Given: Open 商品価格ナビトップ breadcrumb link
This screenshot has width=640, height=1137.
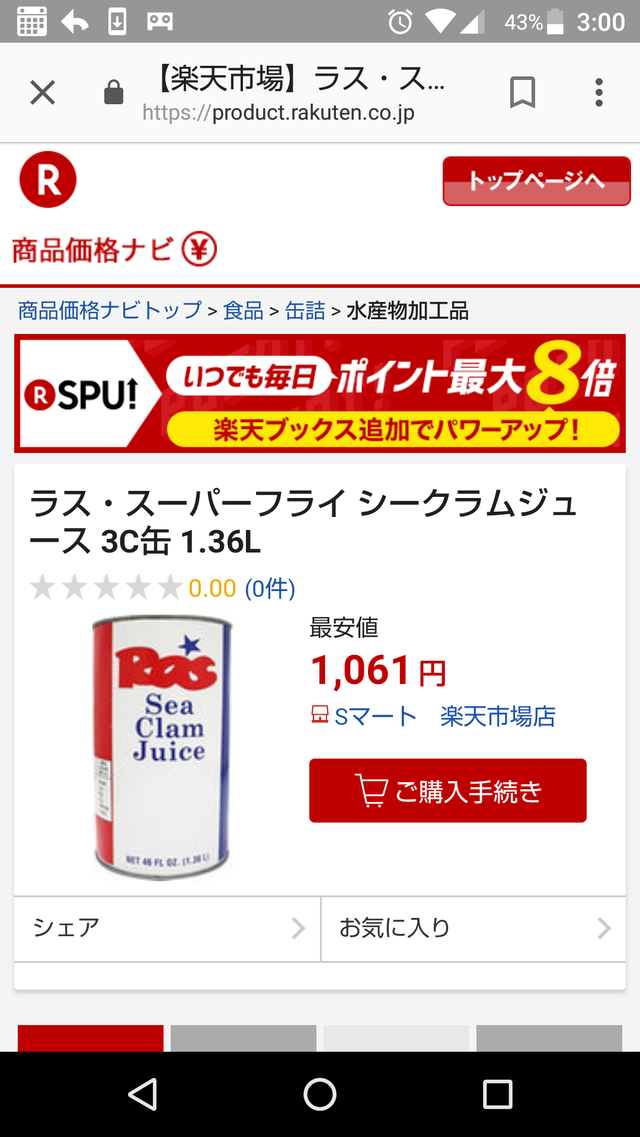Looking at the screenshot, I should 109,310.
